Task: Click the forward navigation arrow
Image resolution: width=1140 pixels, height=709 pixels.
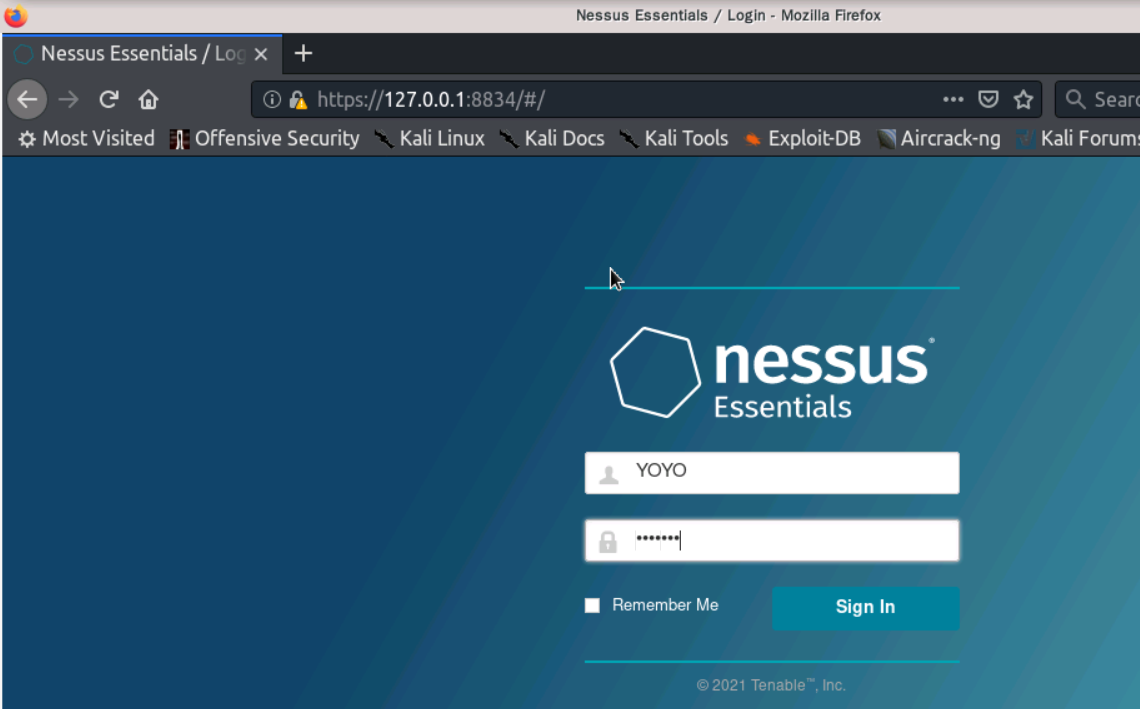Action: [68, 100]
